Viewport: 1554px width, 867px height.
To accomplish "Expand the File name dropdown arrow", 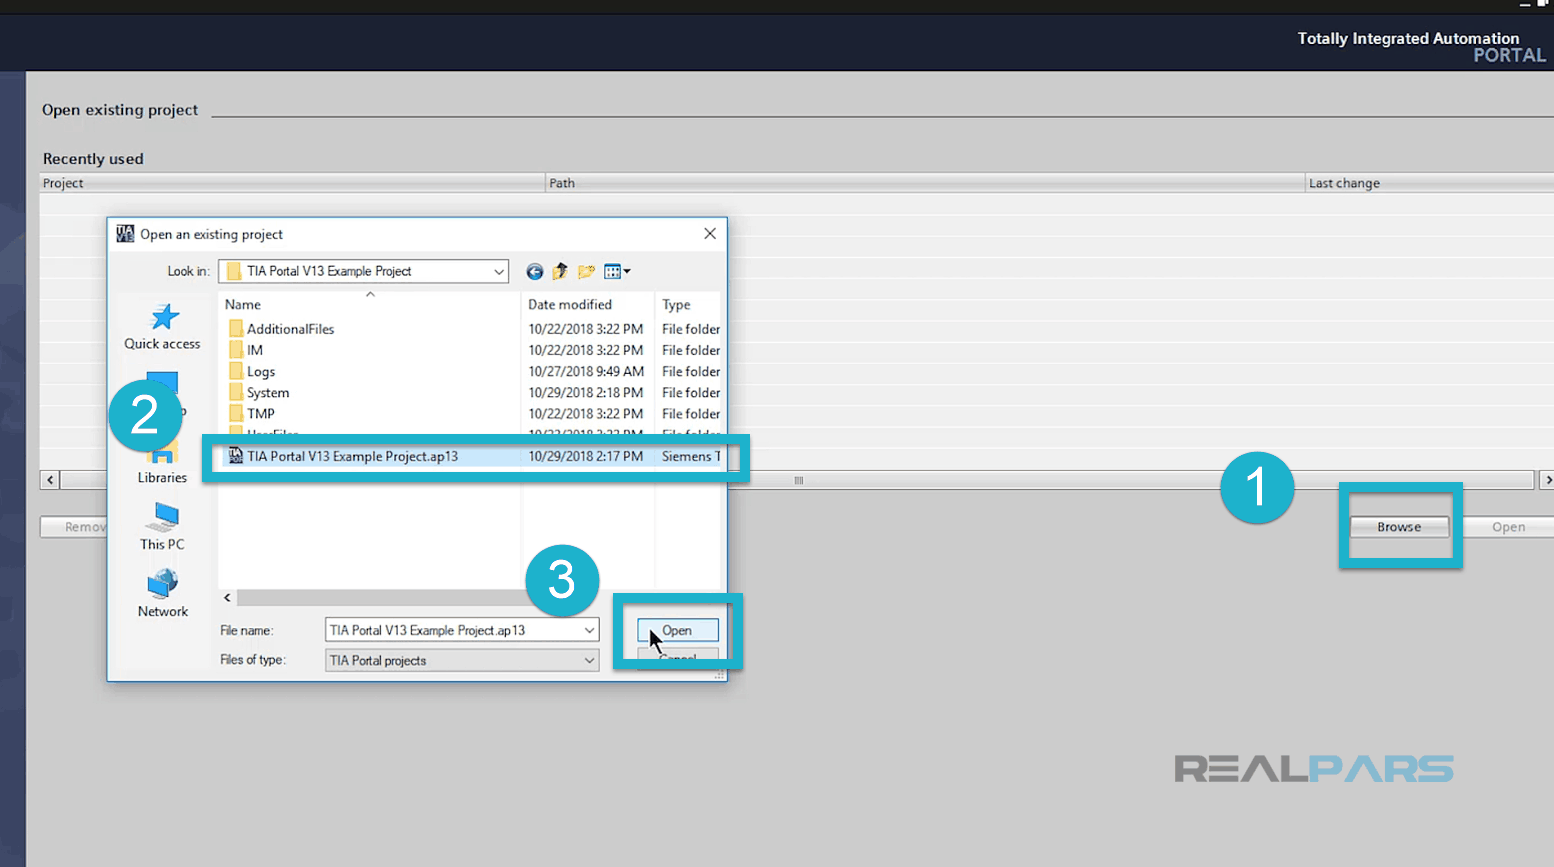I will [x=589, y=630].
